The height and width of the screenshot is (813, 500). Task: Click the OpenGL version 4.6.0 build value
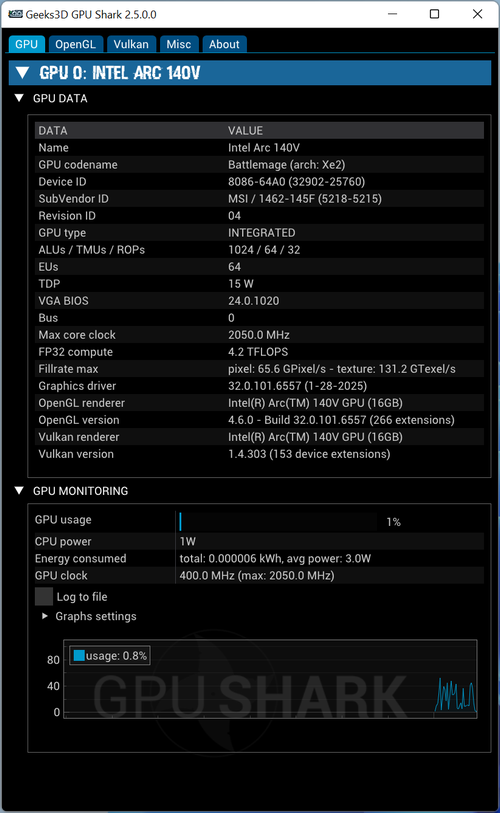tap(341, 420)
